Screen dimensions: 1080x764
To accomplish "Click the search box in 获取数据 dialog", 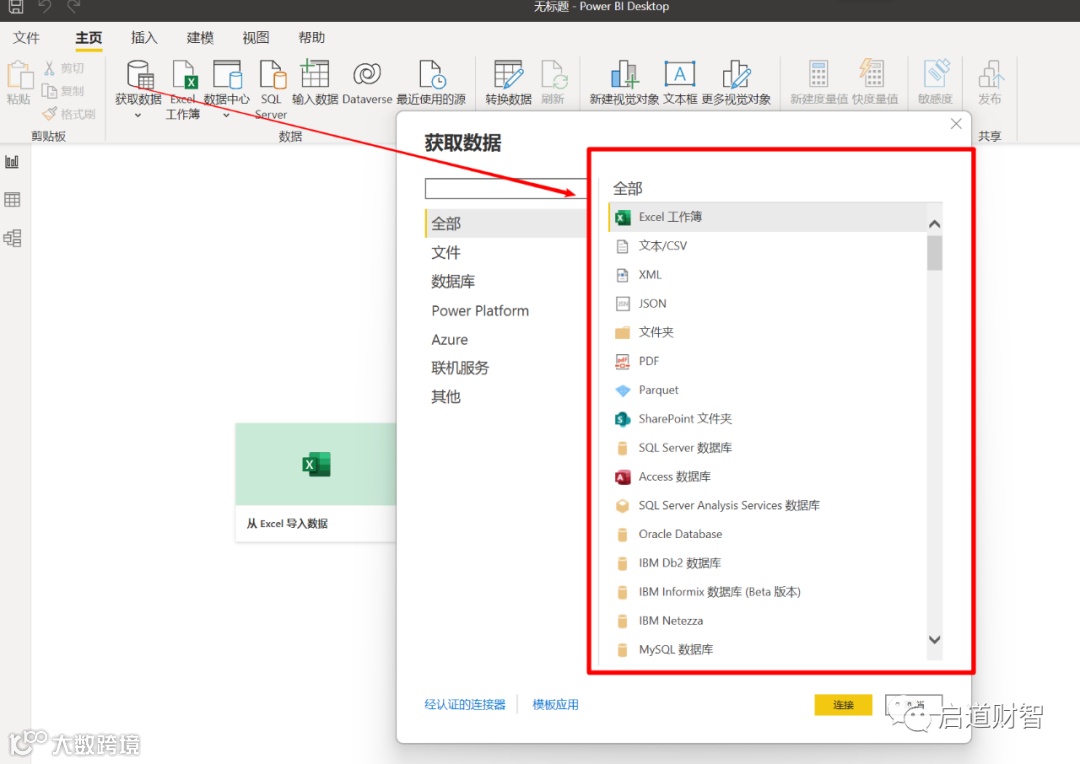I will pos(505,189).
